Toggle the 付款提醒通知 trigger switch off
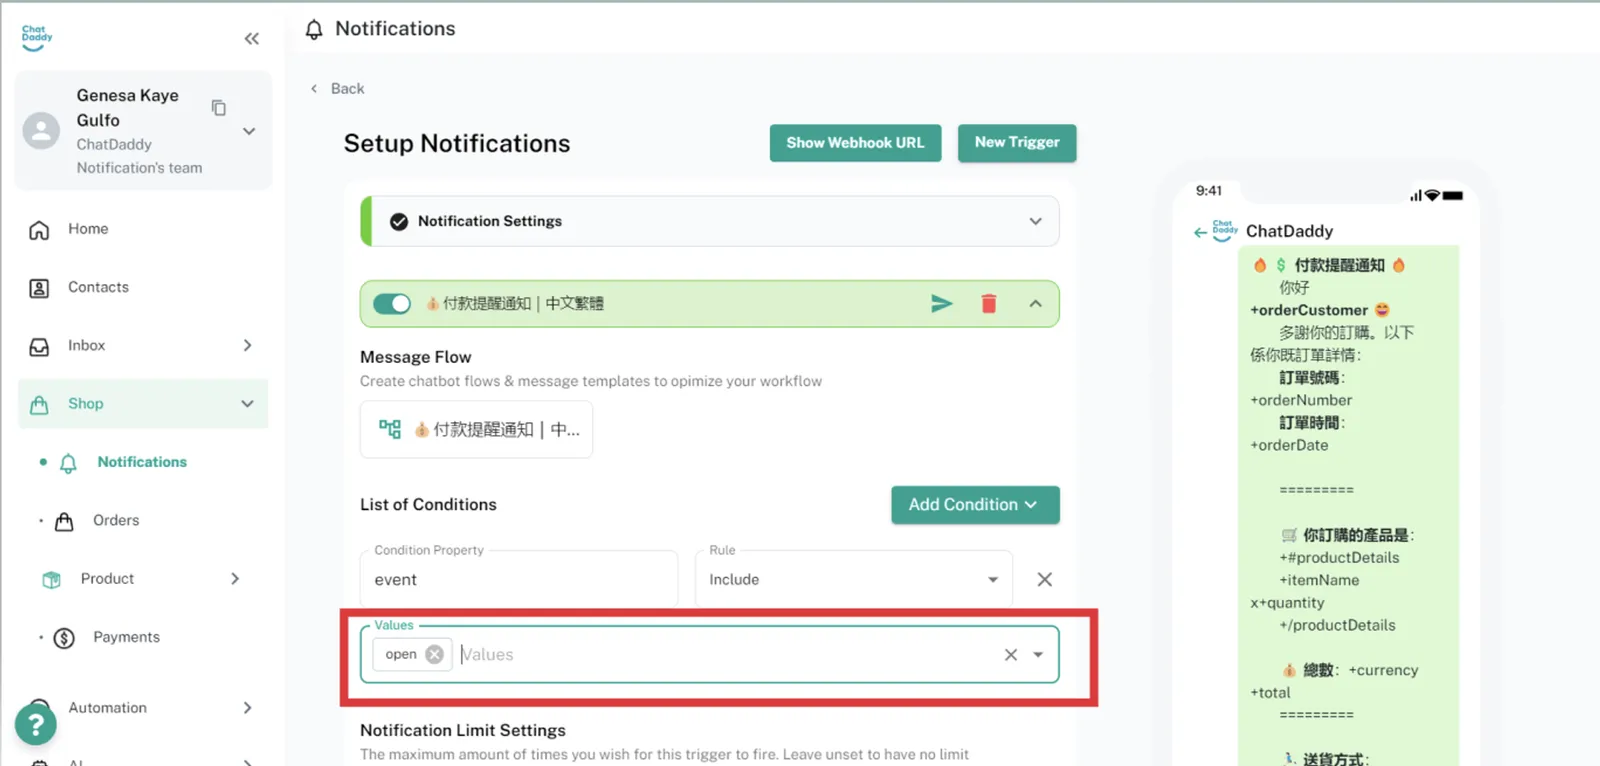The image size is (1600, 766). click(392, 304)
